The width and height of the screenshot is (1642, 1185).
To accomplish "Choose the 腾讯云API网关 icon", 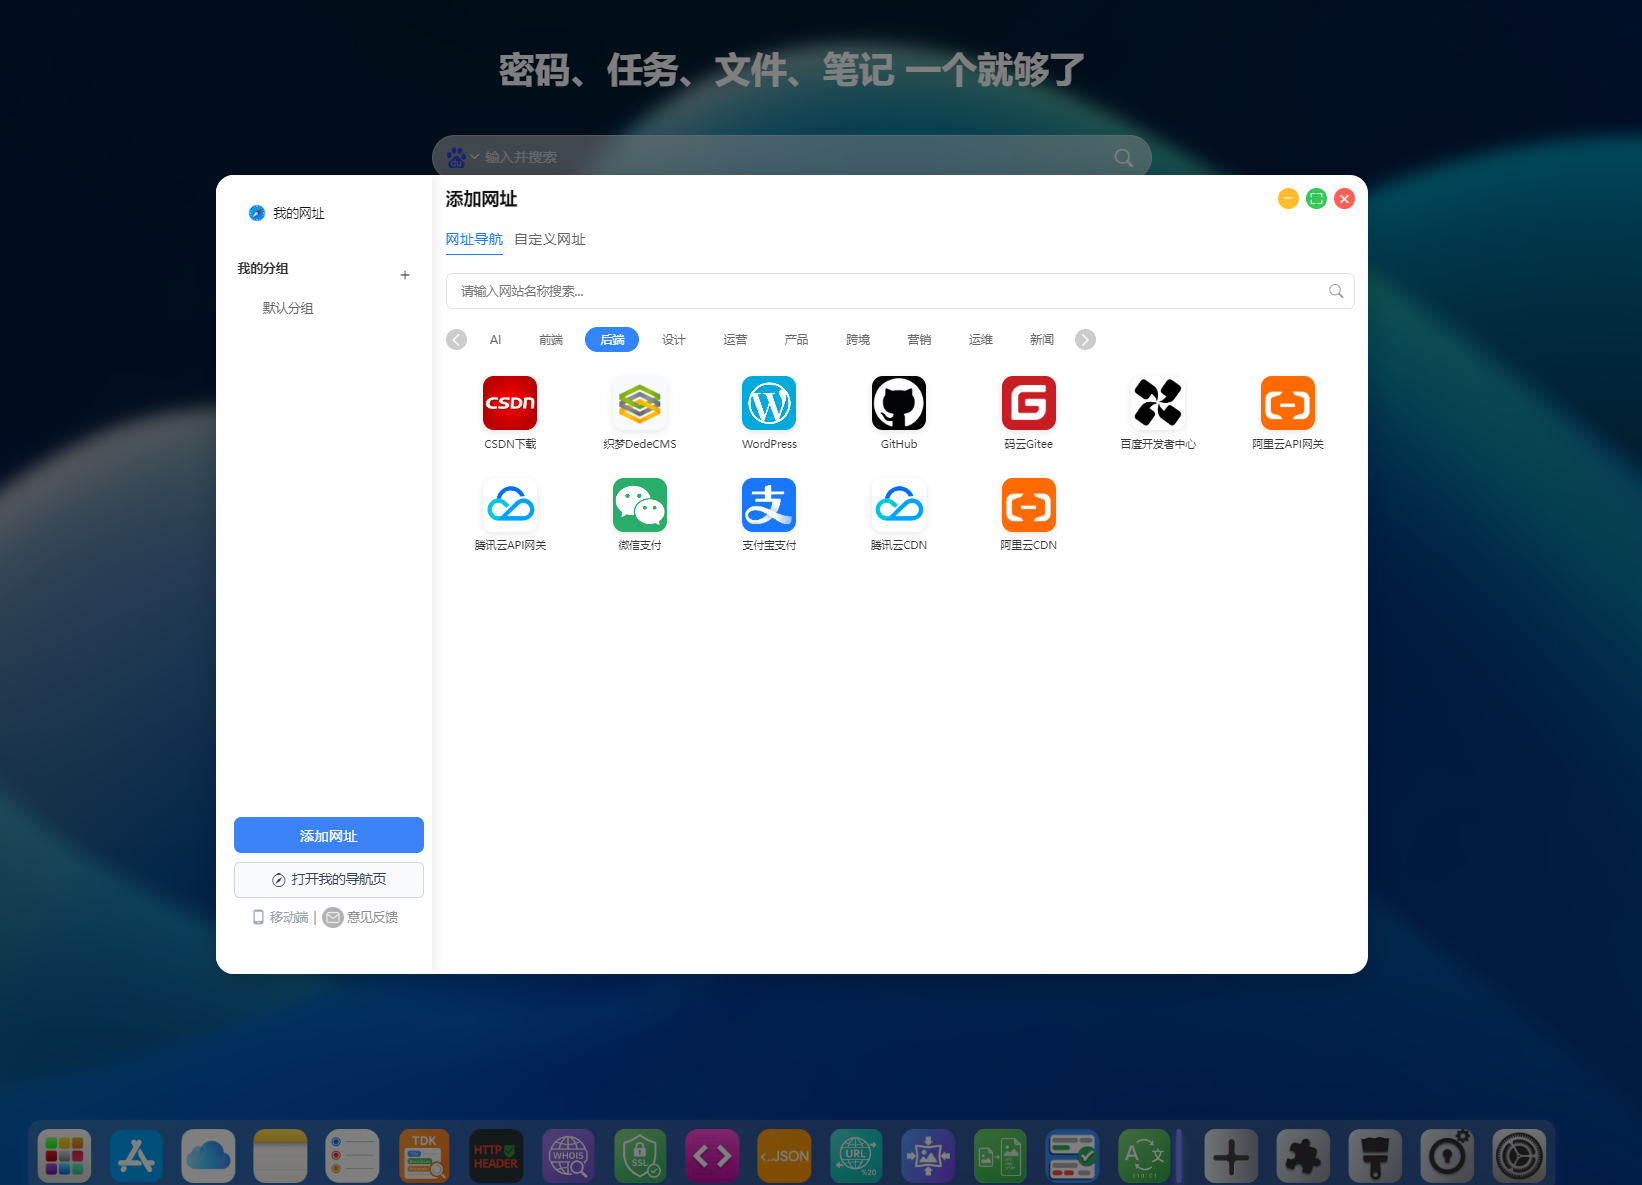I will pos(510,505).
